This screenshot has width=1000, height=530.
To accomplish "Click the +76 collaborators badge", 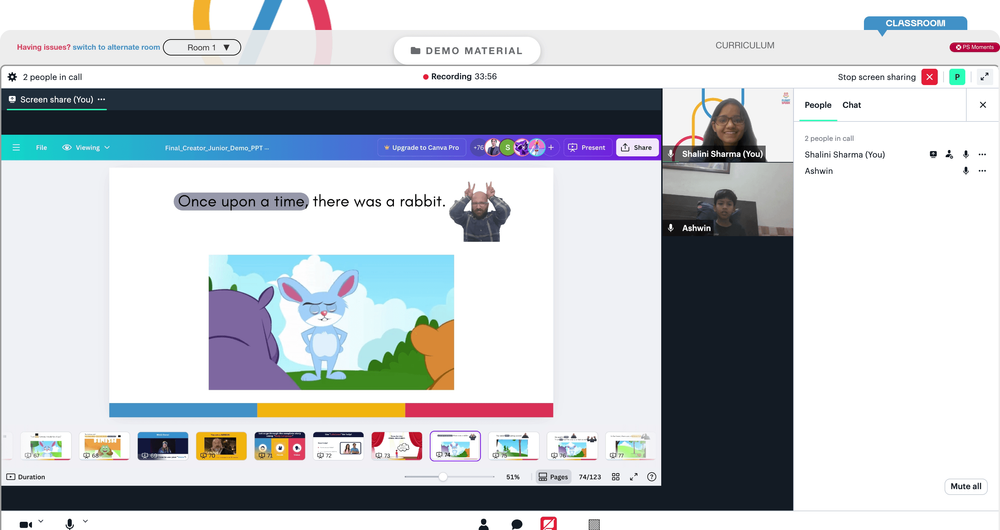I will [478, 147].
